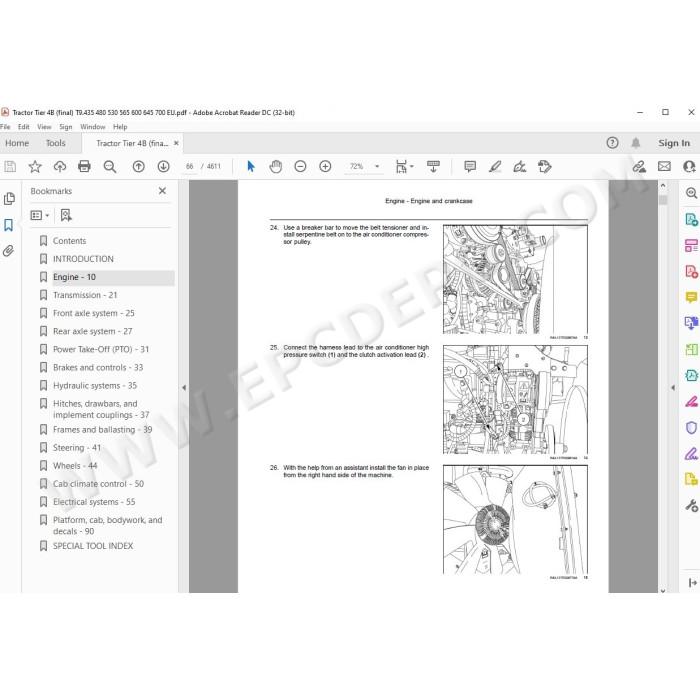Open zoom level dropdown arrow
The height and width of the screenshot is (700, 700).
tap(377, 167)
